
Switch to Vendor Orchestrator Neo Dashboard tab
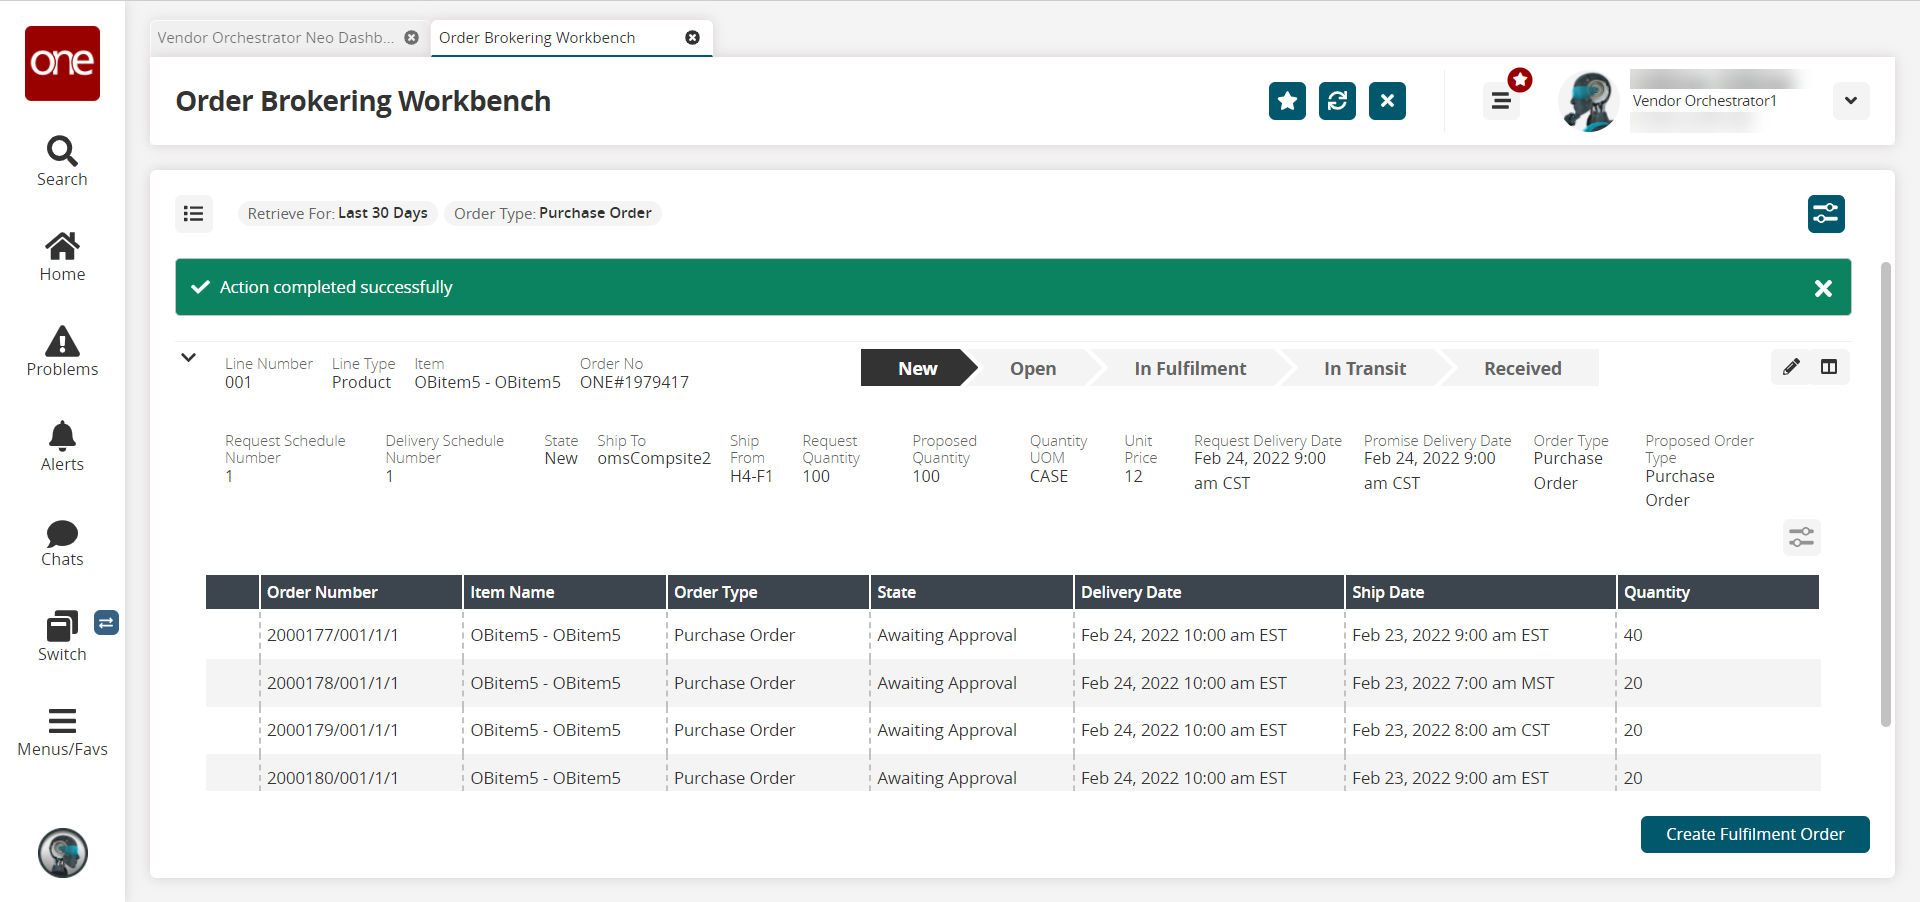[x=275, y=38]
